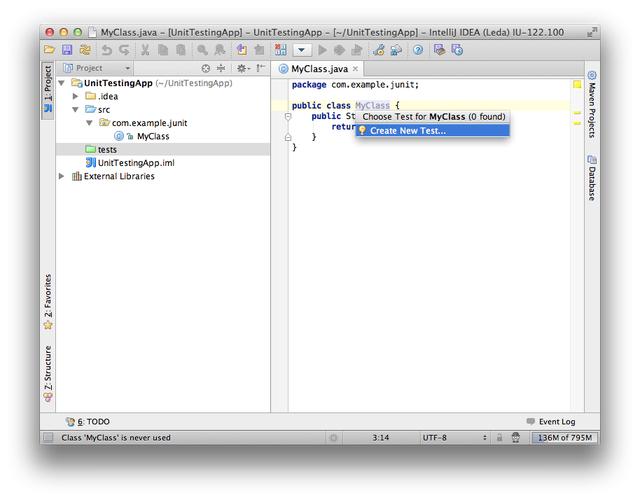The image size is (640, 500).
Task: Click the Synchronize toolbar icon
Action: click(x=85, y=50)
